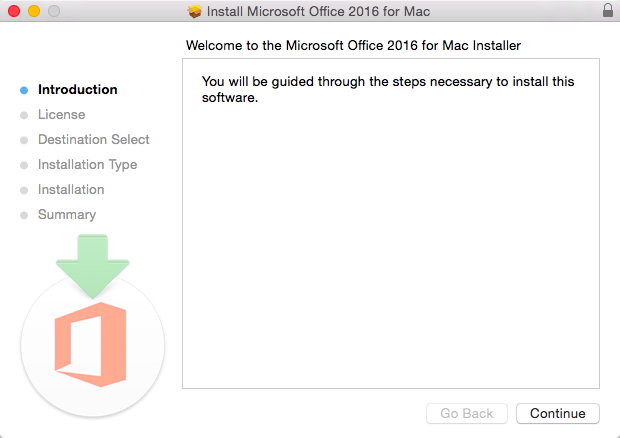Screen dimensions: 620x438
Task: Click the lock icon in the title bar
Action: (x=608, y=11)
